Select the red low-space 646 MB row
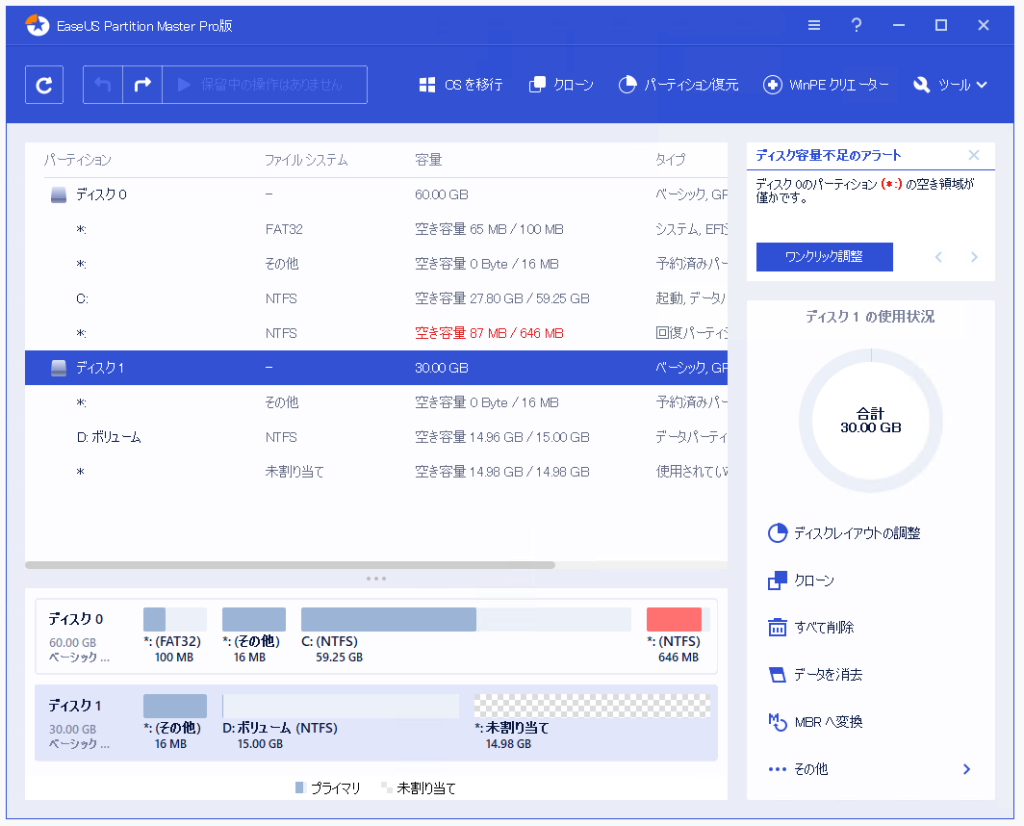 click(376, 333)
